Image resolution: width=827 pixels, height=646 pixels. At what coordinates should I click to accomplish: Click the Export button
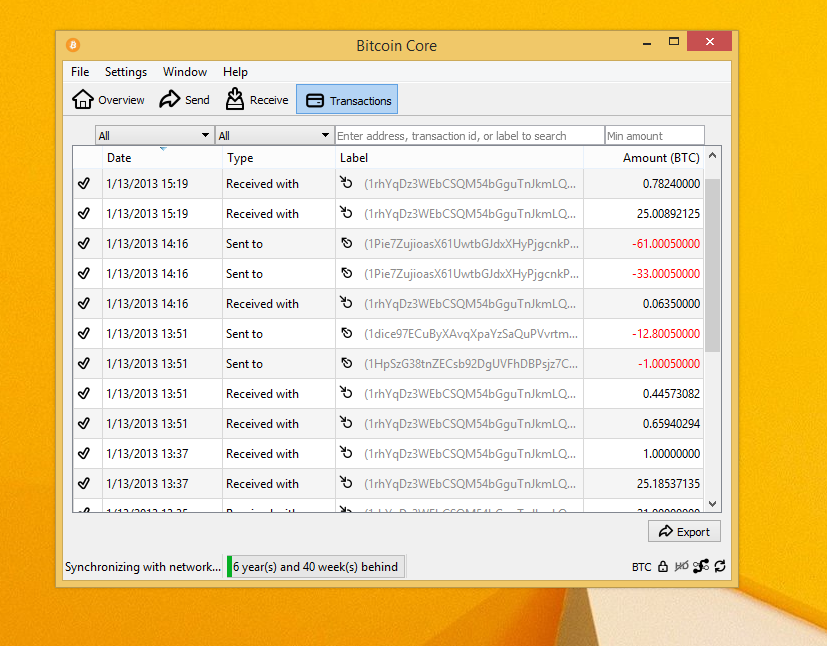point(684,532)
